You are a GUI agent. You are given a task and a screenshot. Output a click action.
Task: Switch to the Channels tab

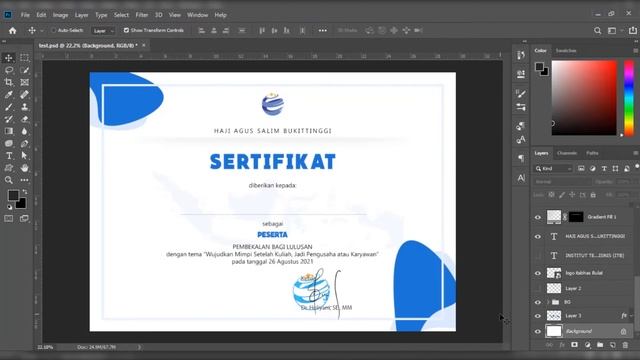point(567,153)
